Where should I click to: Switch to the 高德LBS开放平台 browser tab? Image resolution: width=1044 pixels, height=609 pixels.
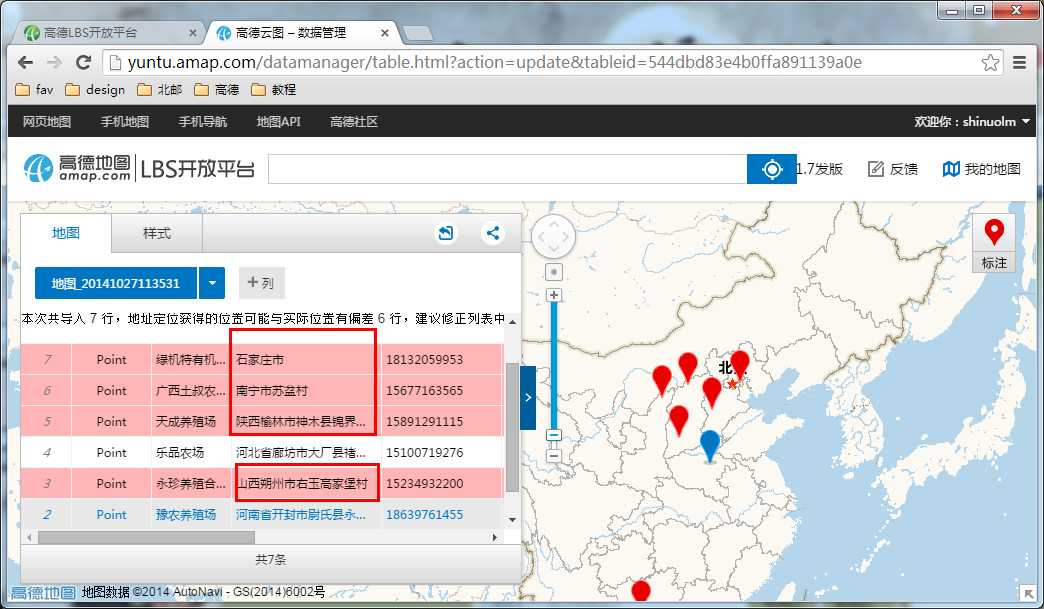coord(108,33)
